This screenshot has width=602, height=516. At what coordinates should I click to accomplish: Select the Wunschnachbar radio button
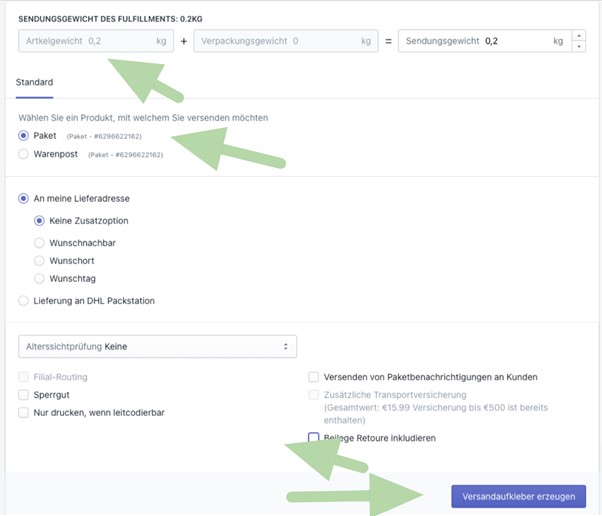(39, 243)
